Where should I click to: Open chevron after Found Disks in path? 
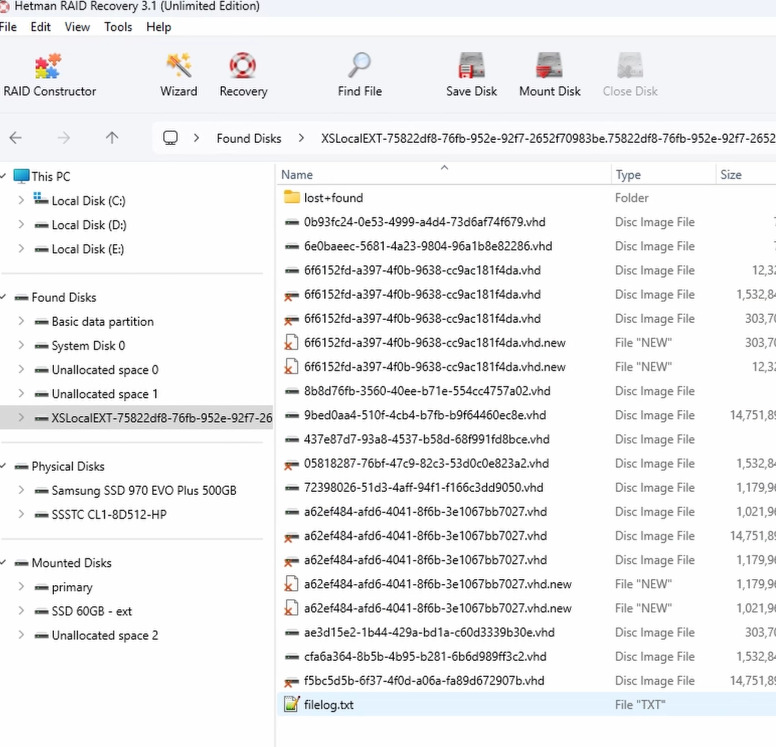coord(301,138)
